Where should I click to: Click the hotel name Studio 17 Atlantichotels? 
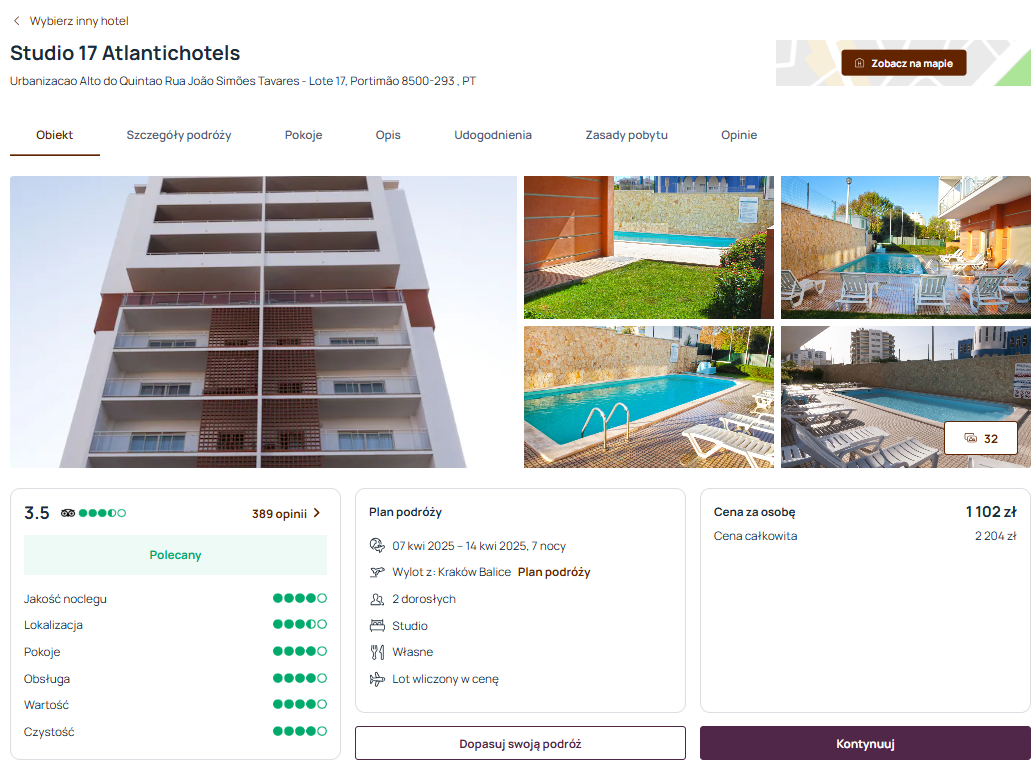pyautogui.click(x=125, y=53)
